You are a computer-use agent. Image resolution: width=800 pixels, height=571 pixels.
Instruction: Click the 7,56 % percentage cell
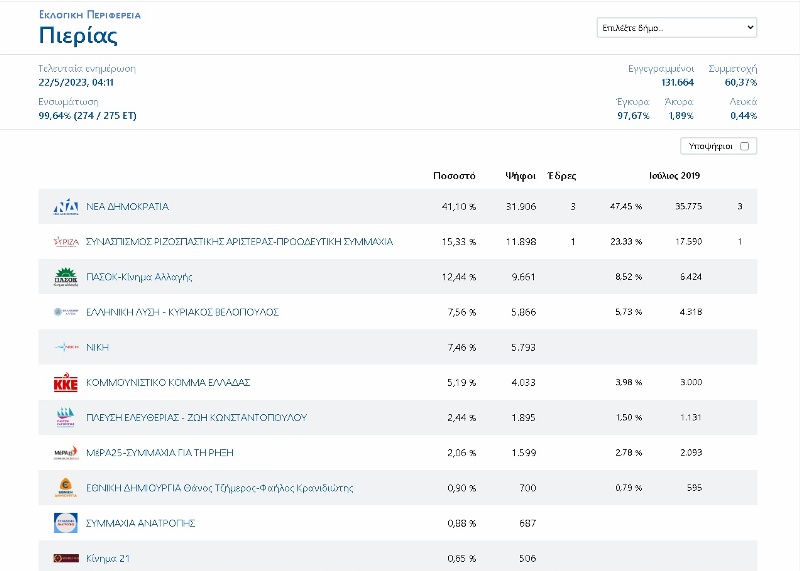[x=462, y=312]
